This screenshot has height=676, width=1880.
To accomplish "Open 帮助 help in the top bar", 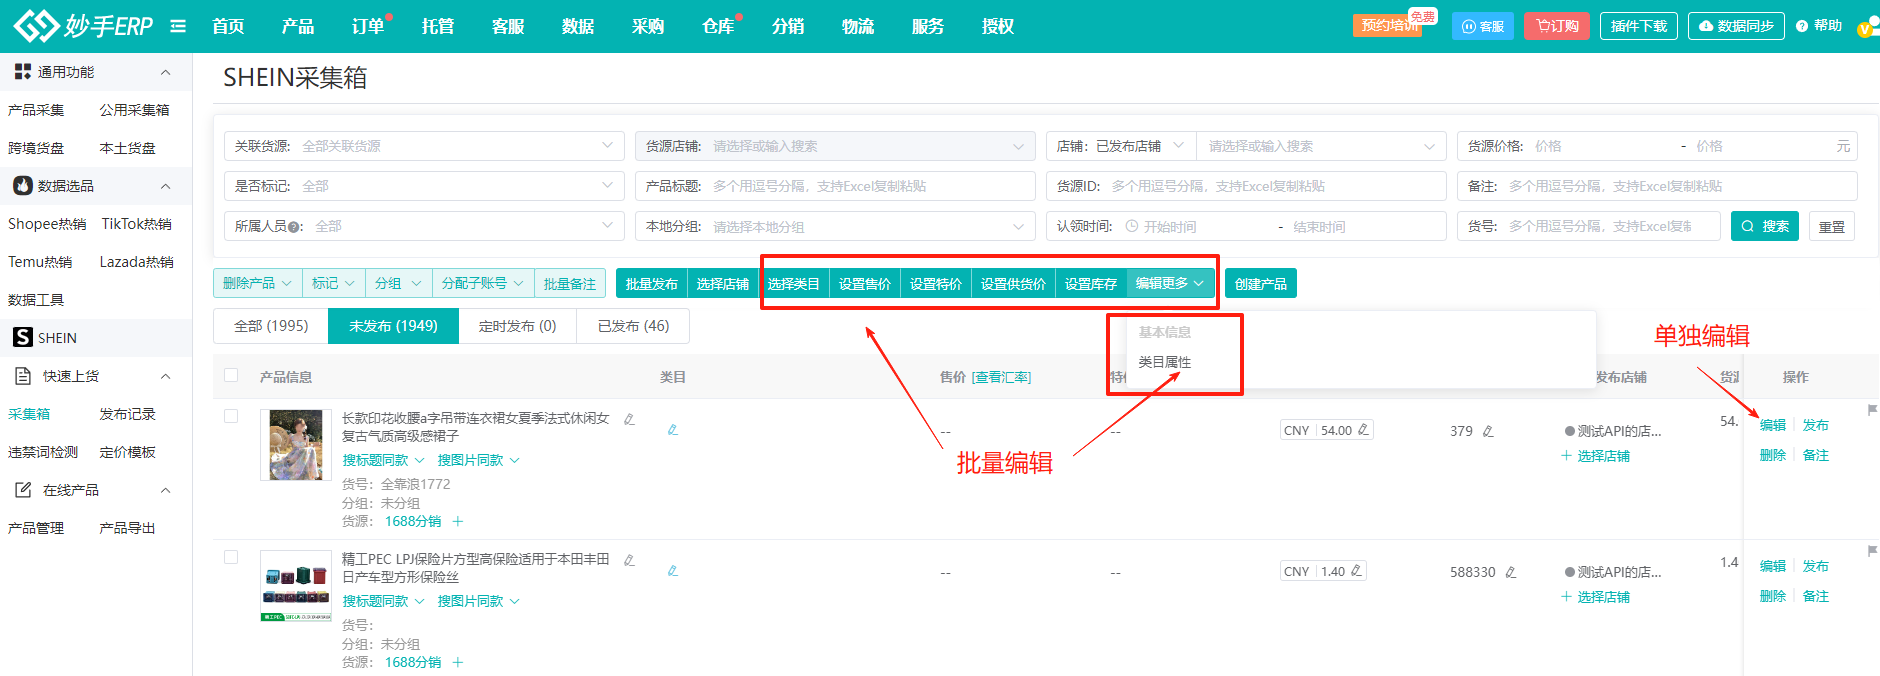I will click(1819, 26).
